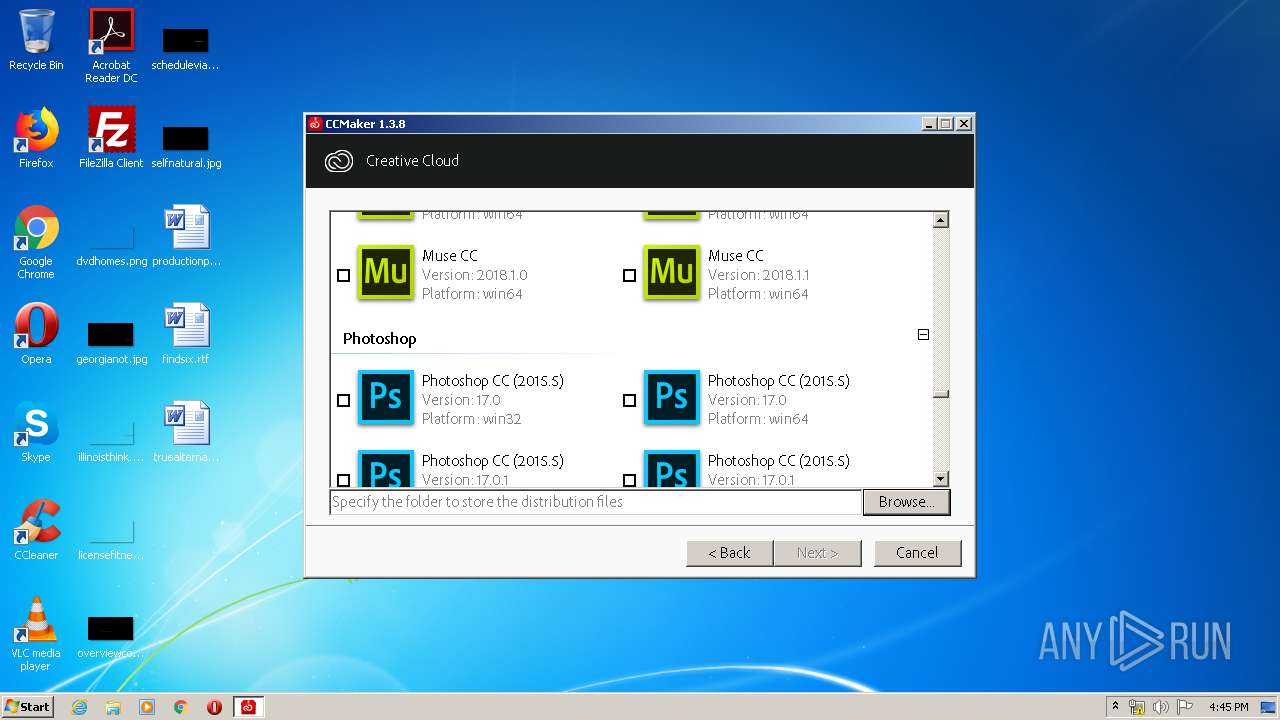Check Photoshop CC 17.0 win64 checkbox

629,400
